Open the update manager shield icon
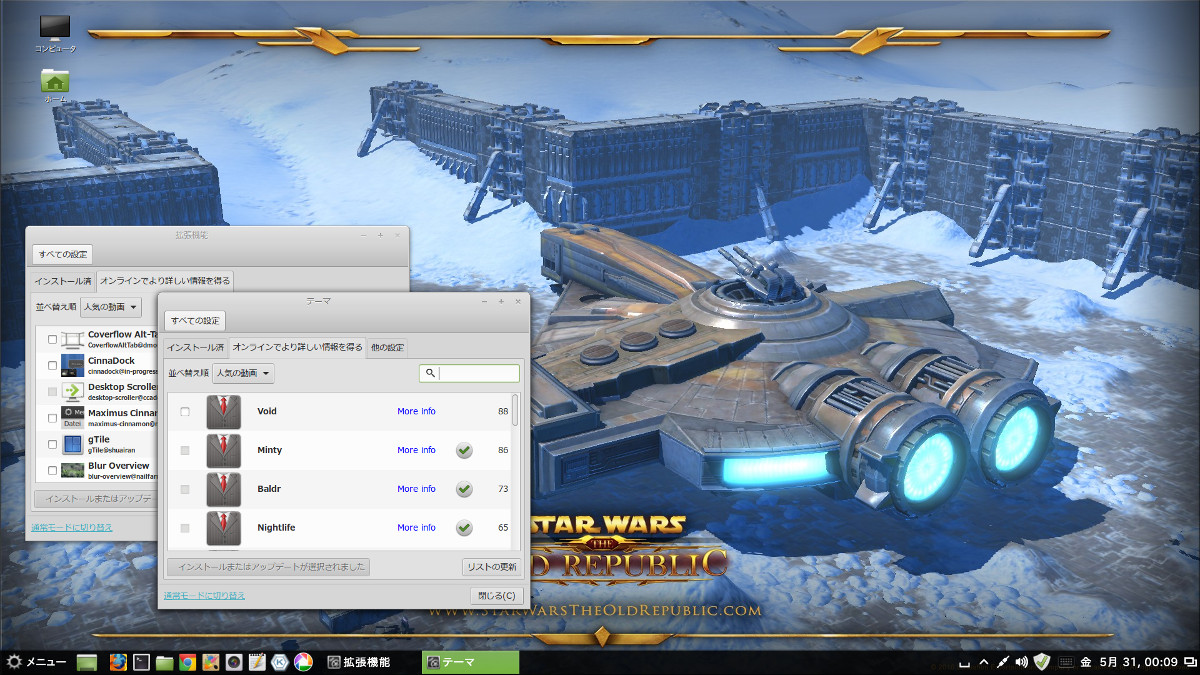Screen dimensions: 1200x675 (1041, 662)
